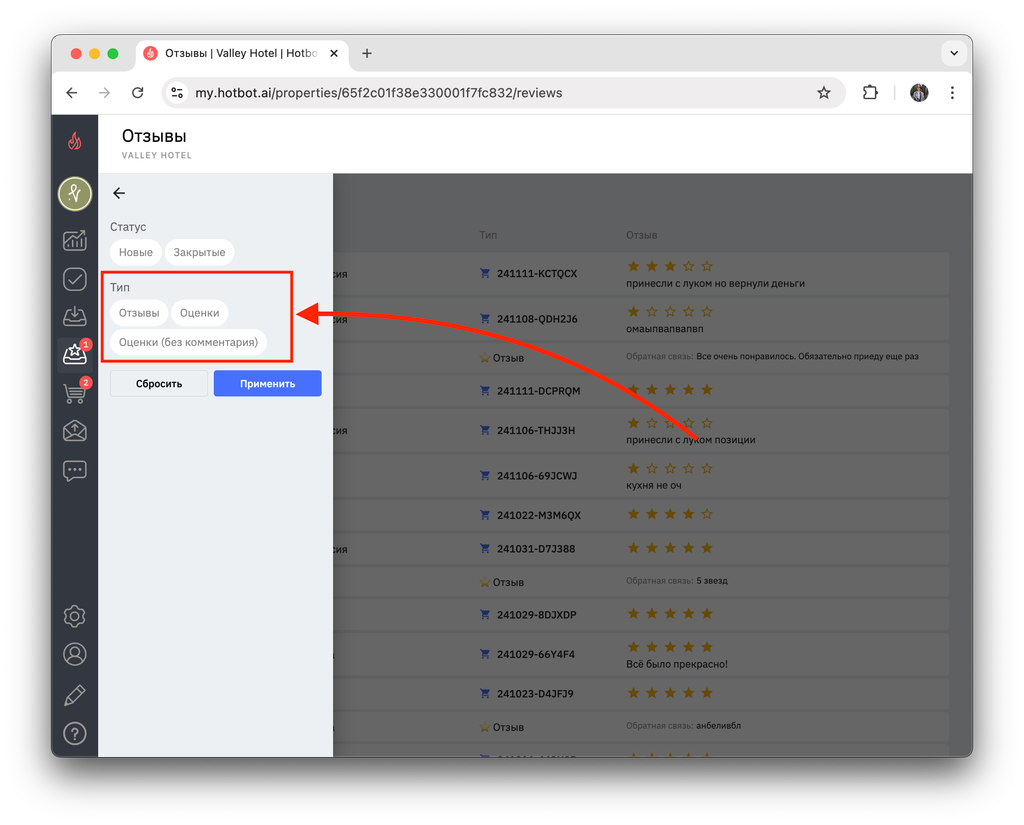Toggle the Отзывы type filter chip

(x=139, y=313)
